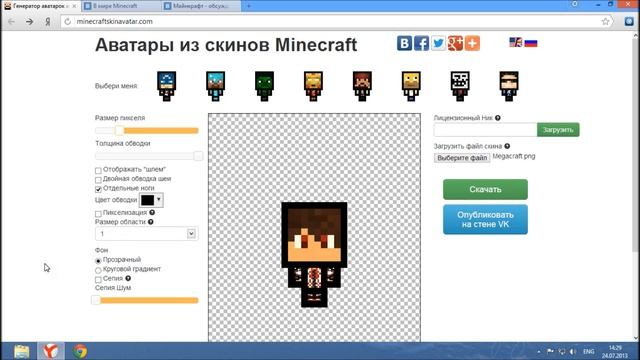Open a new browser tab
The width and height of the screenshot is (640, 360).
(249, 6)
